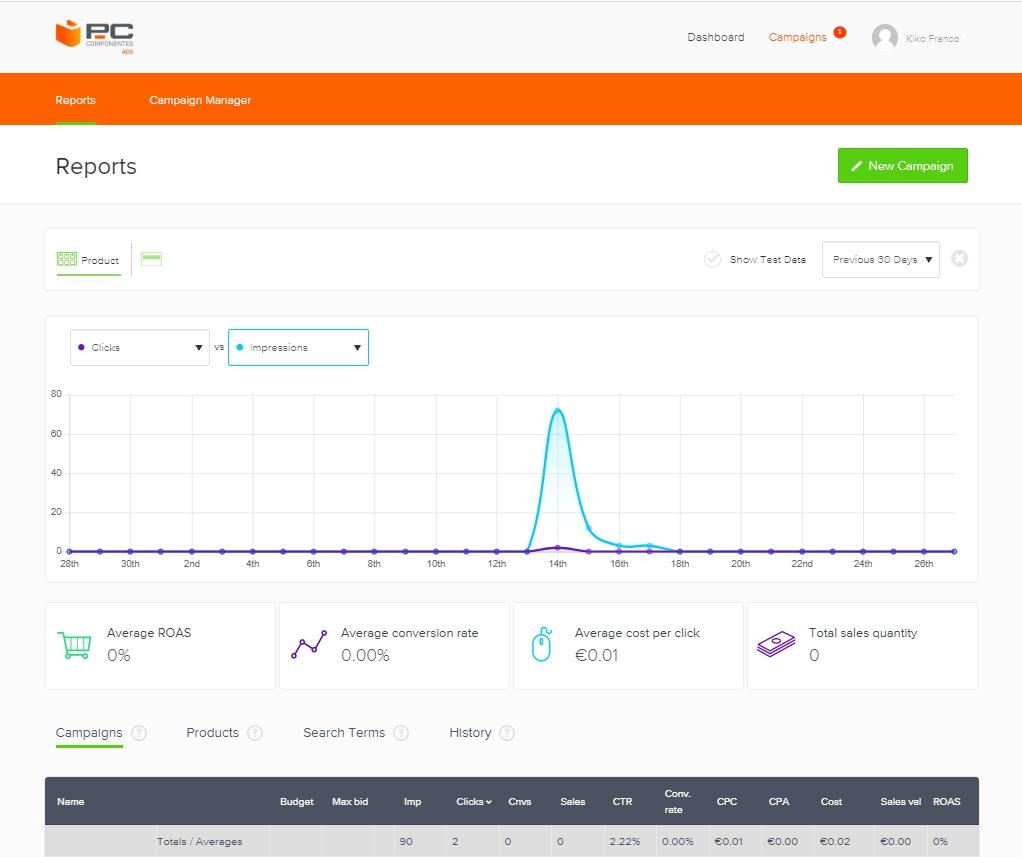
Task: Toggle the Show Test Data checkbox
Action: coord(713,260)
